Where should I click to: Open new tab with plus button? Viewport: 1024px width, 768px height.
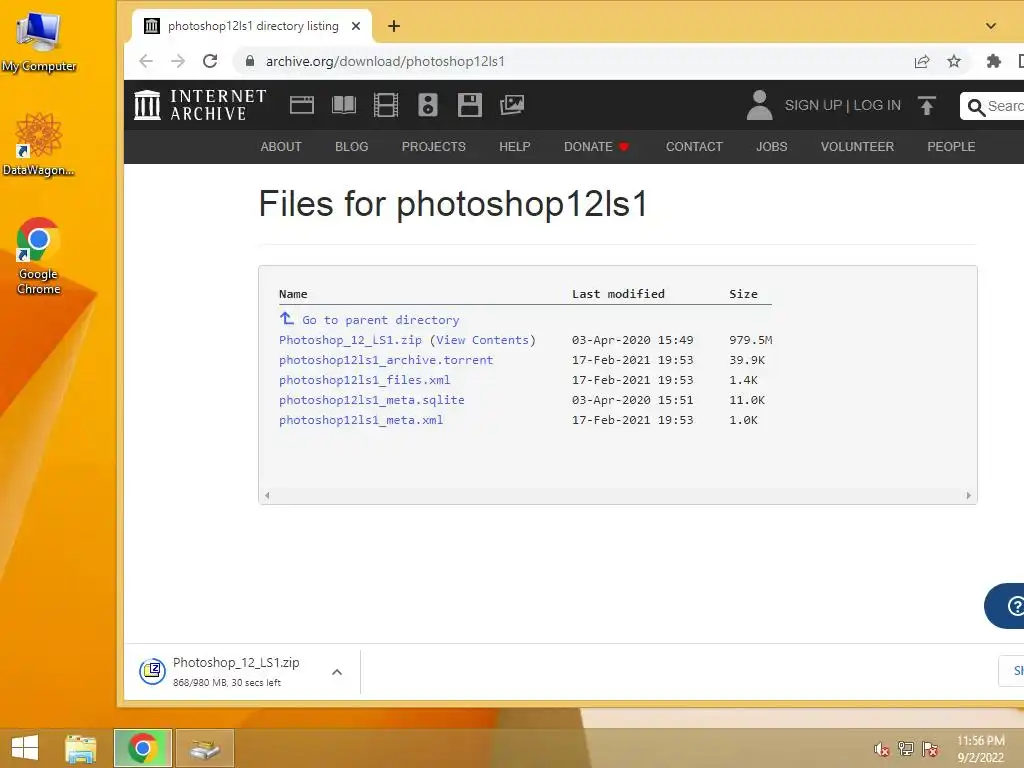pyautogui.click(x=393, y=26)
